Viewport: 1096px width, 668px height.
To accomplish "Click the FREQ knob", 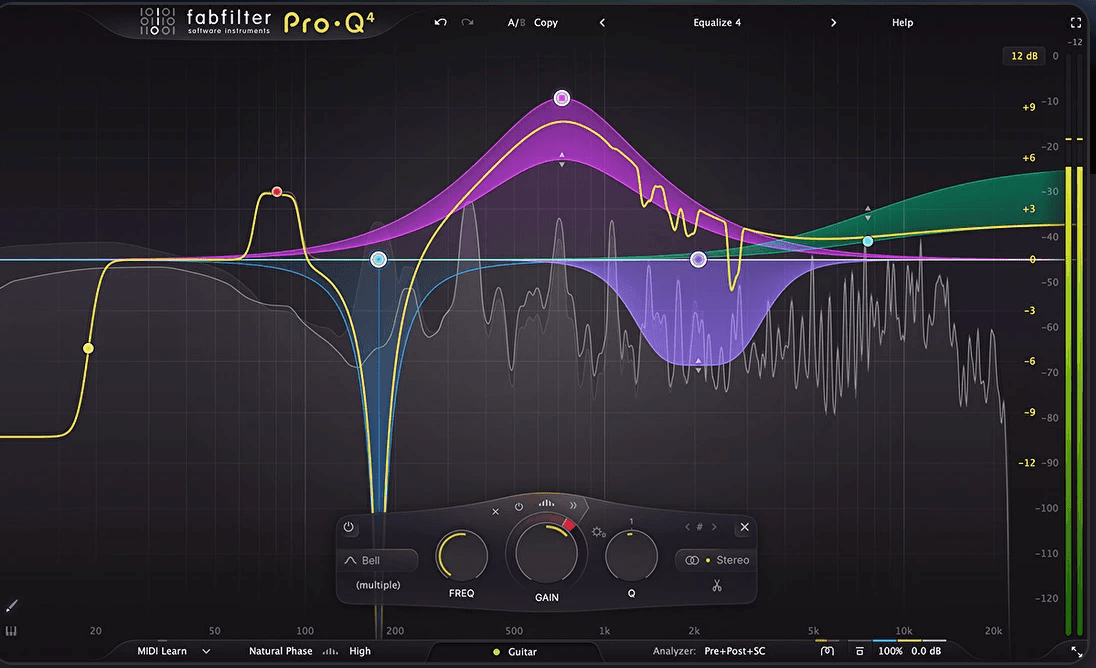I will pos(462,555).
